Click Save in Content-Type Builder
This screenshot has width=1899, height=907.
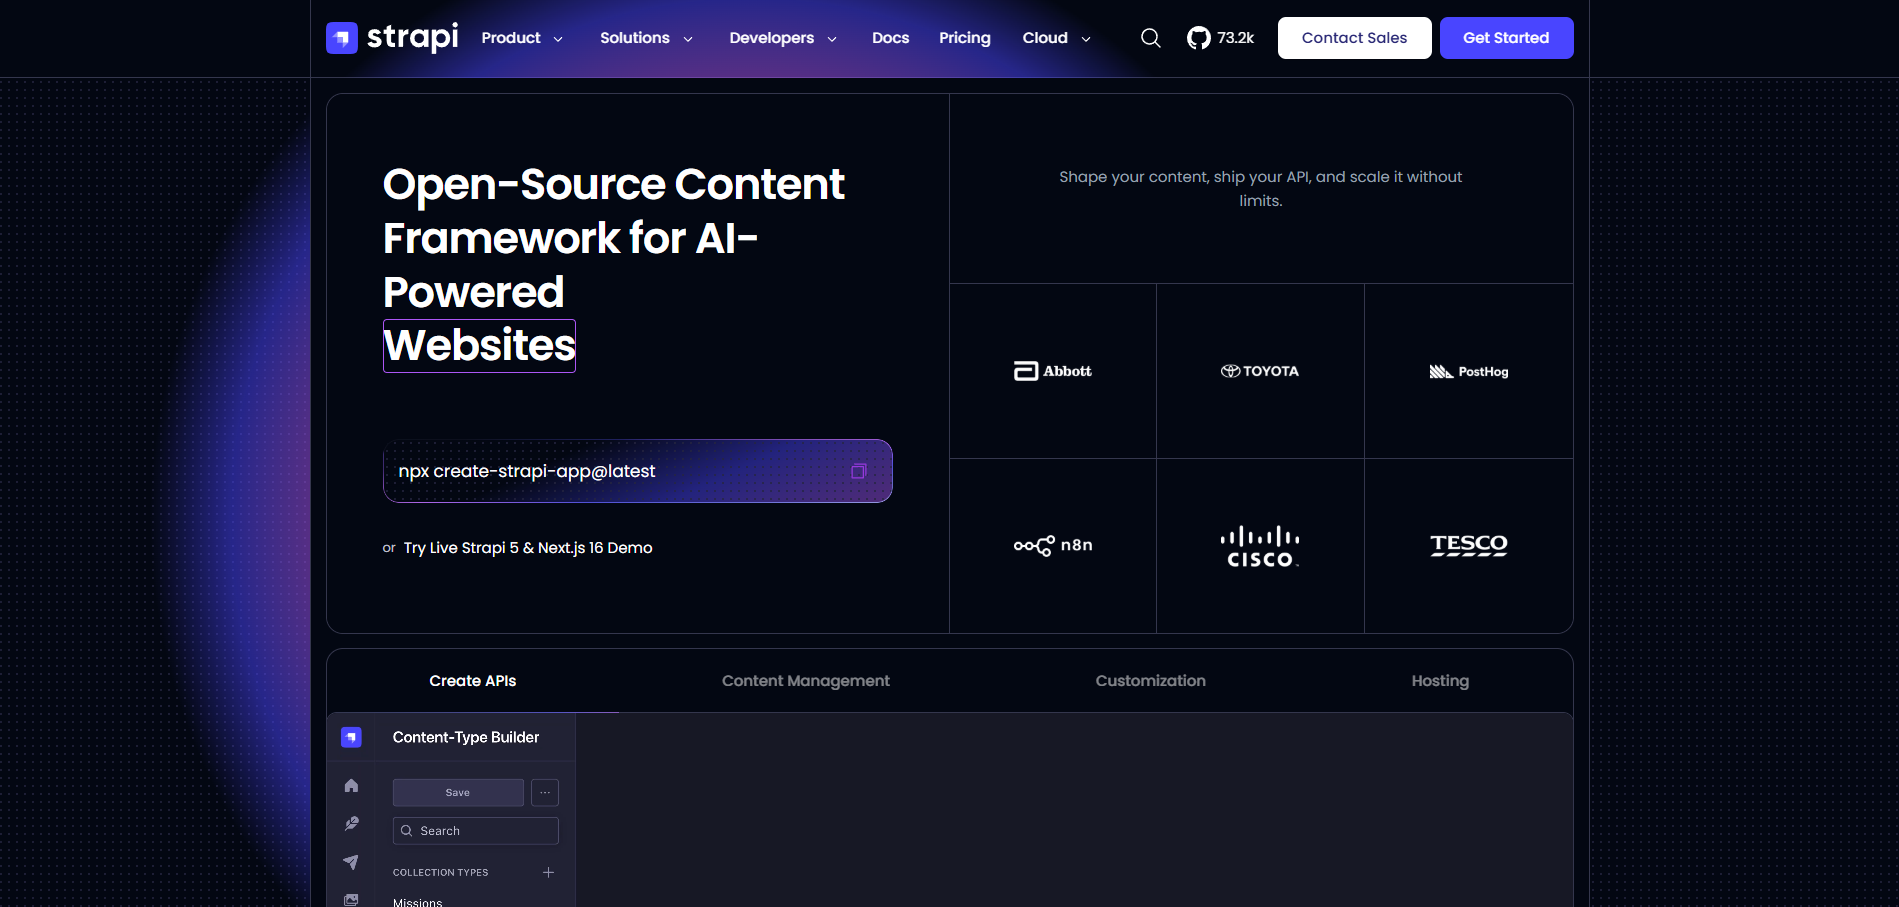(458, 792)
